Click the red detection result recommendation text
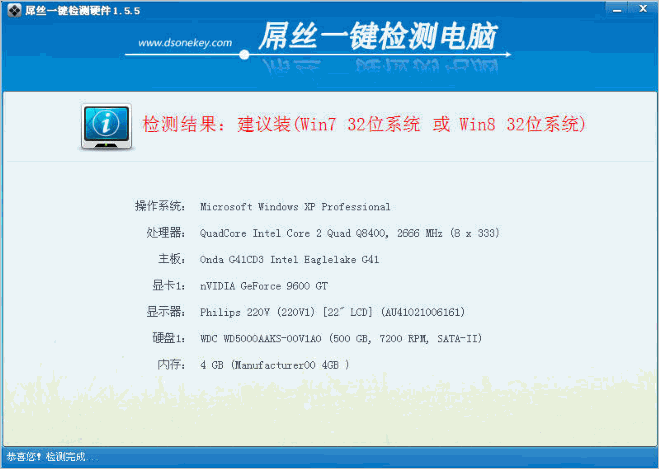Viewport: 659px width, 469px height. (364, 124)
